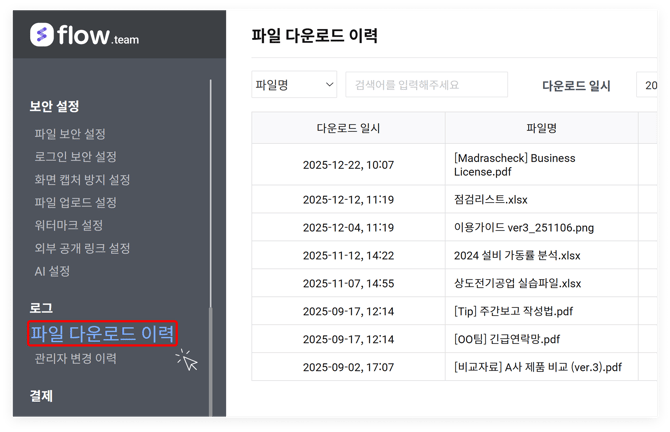Viewport: 670px width, 432px height.
Task: Click the flow.team logo icon
Action: coord(42,35)
